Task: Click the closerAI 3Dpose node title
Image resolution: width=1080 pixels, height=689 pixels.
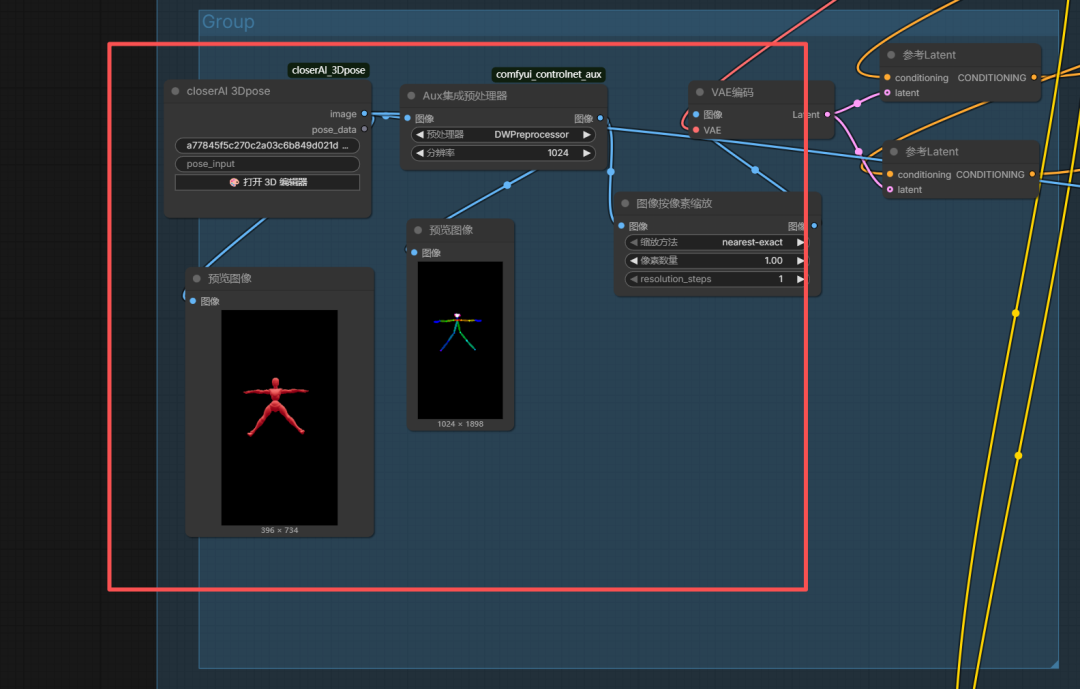Action: [x=228, y=91]
